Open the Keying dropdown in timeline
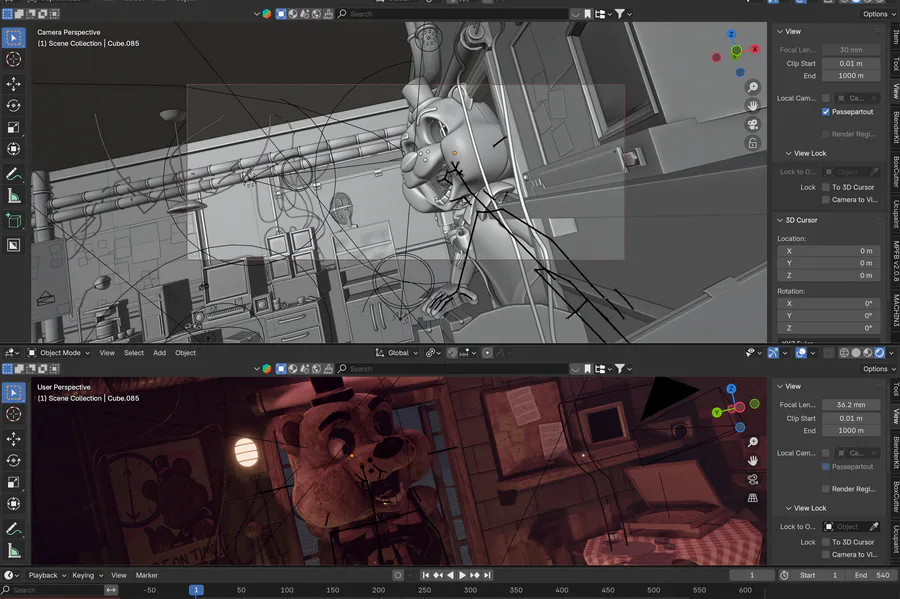 (87, 575)
